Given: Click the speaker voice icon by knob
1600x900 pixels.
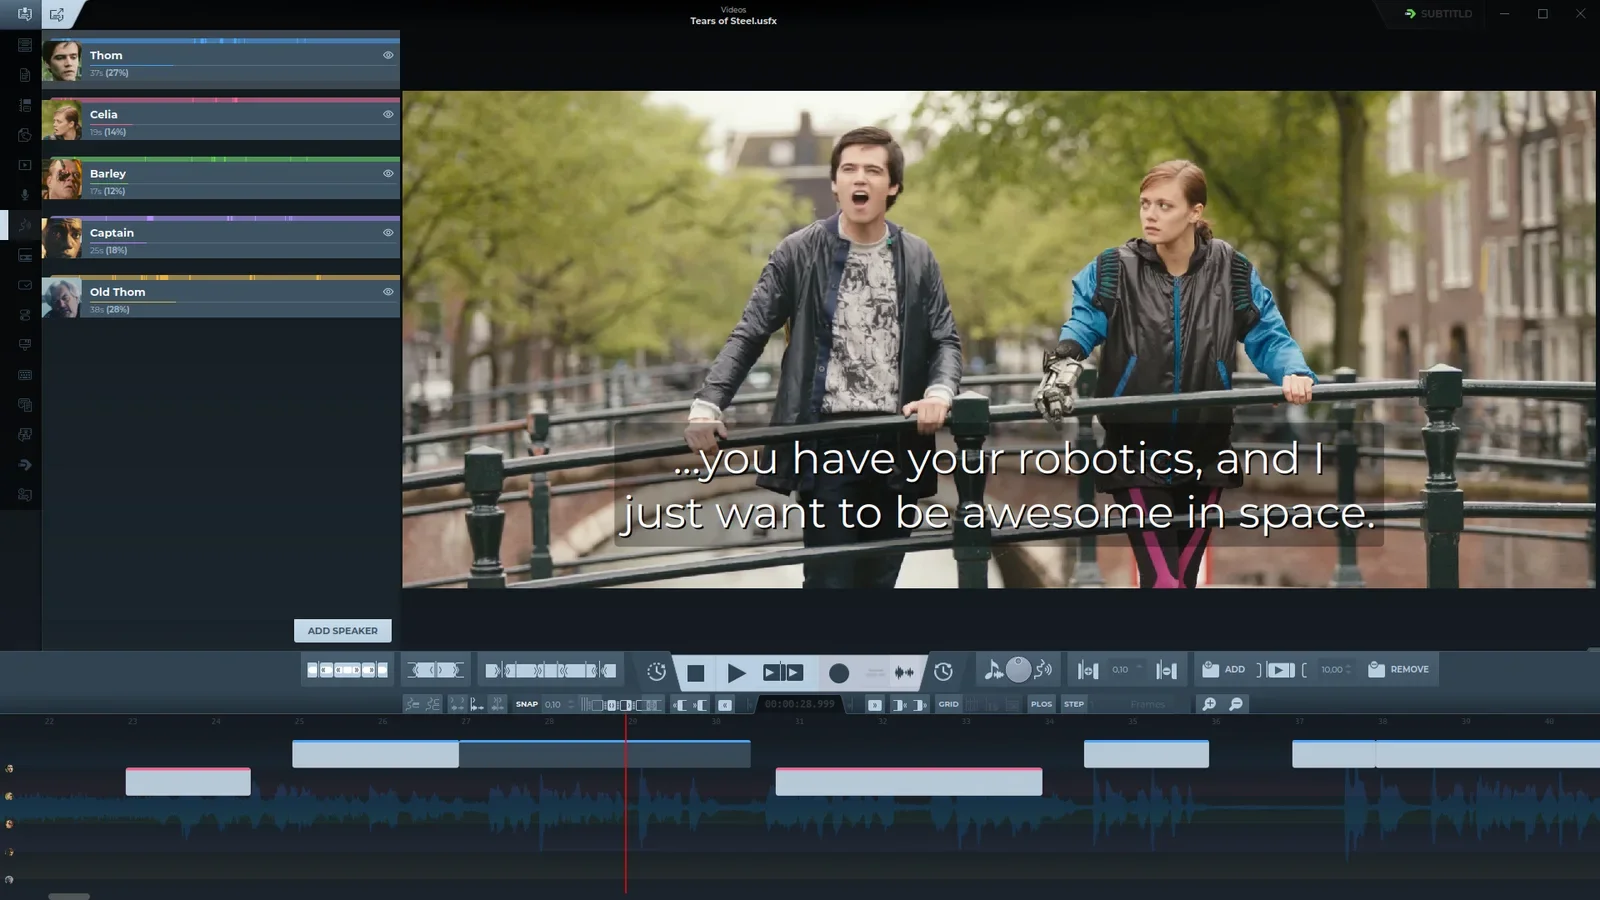Looking at the screenshot, I should 1043,669.
